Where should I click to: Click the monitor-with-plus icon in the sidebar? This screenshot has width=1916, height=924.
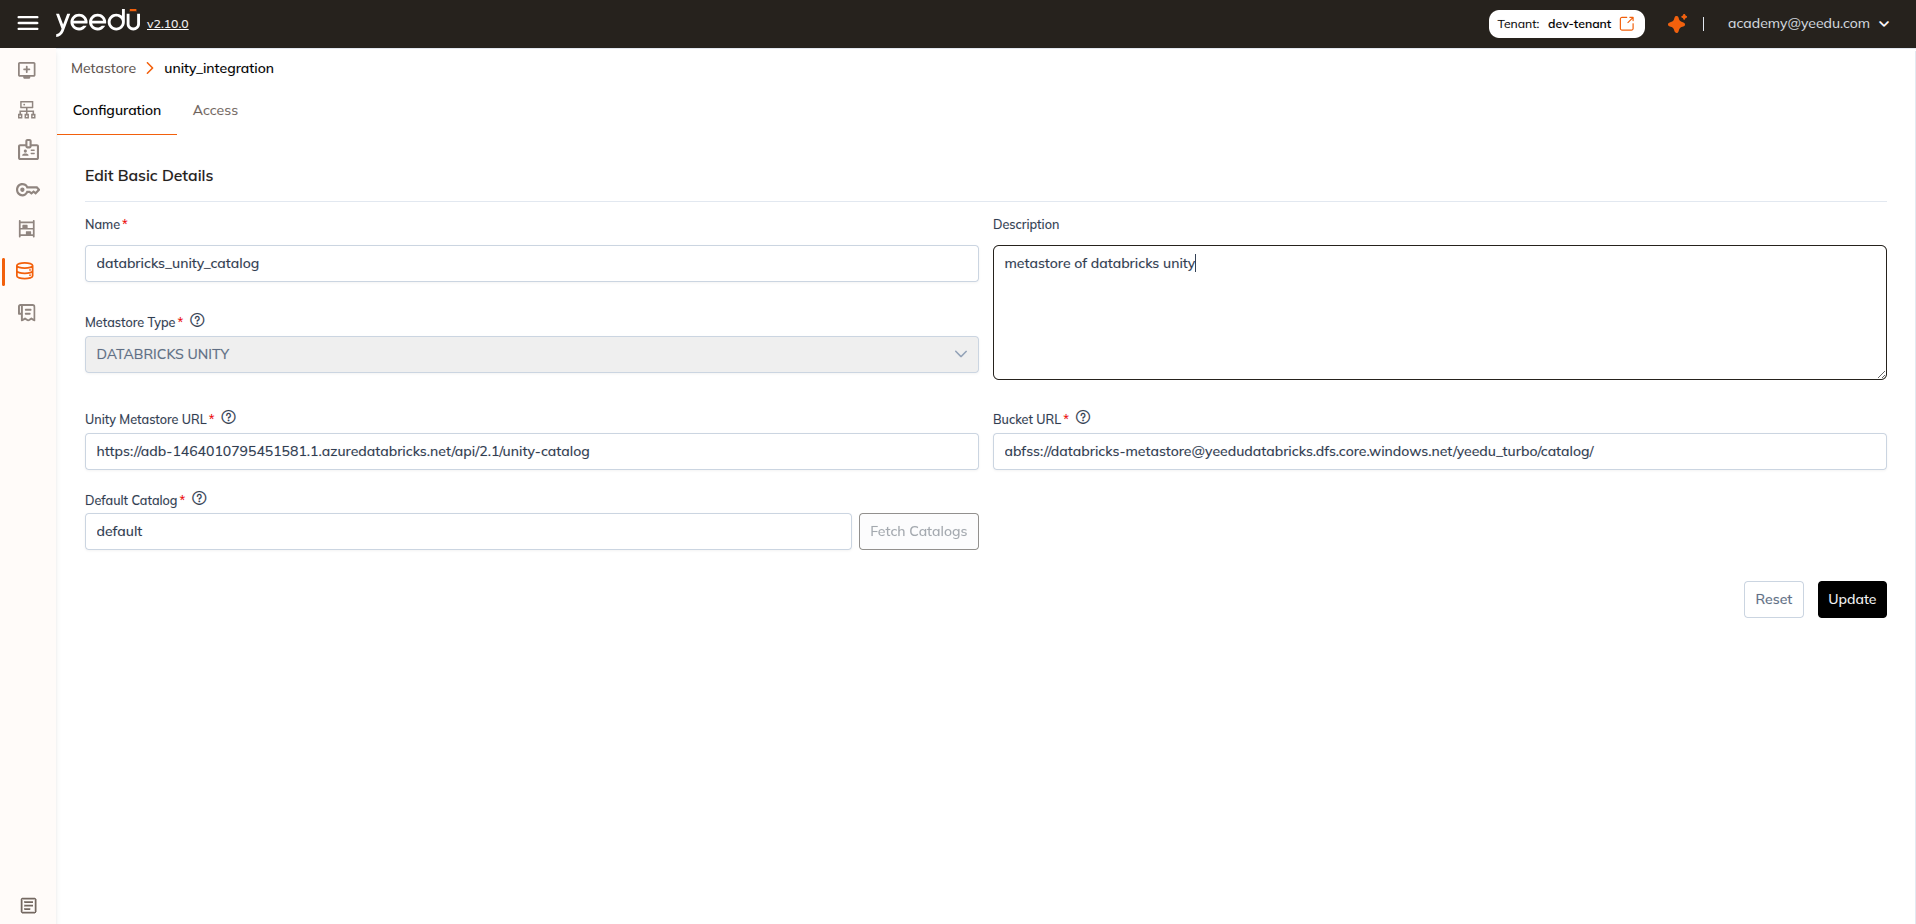pyautogui.click(x=27, y=70)
